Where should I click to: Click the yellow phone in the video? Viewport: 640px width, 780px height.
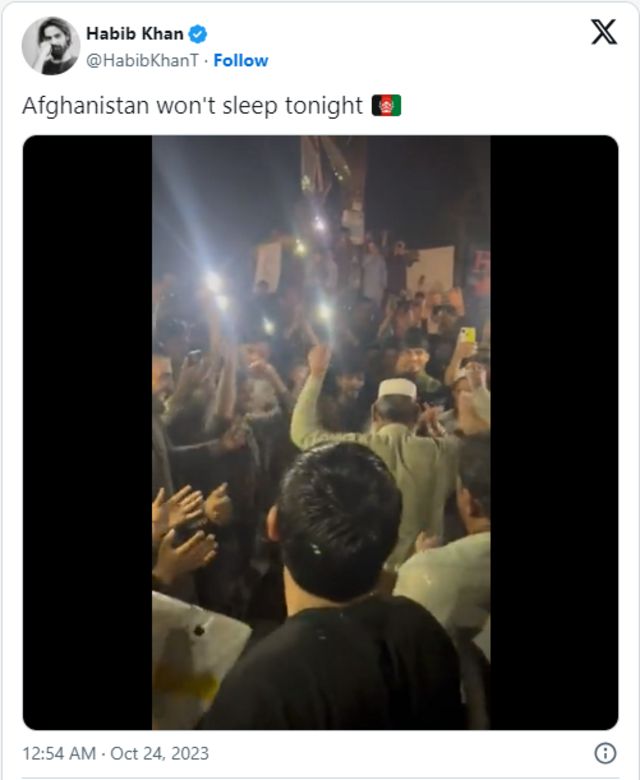[467, 335]
